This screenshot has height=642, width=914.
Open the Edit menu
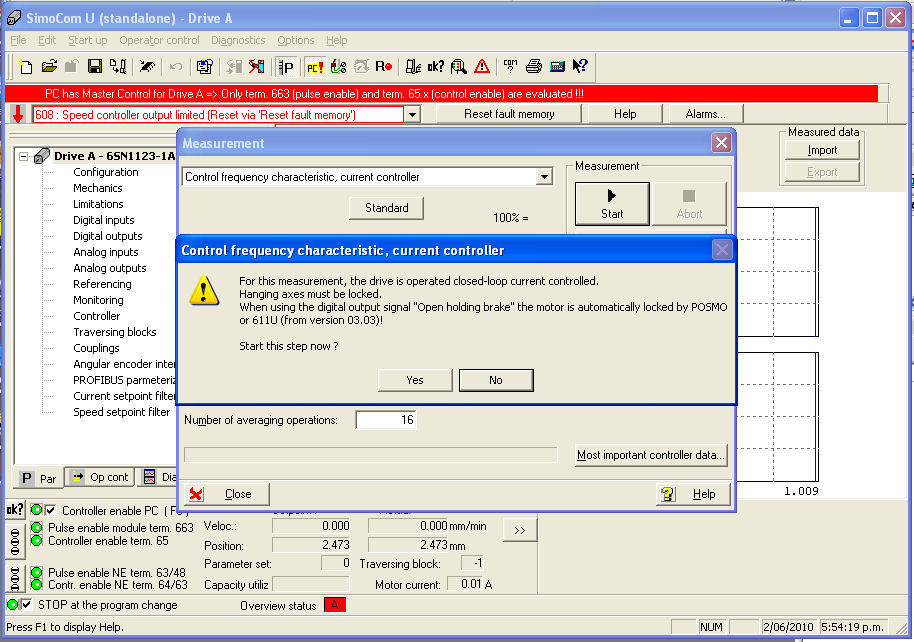tap(47, 40)
